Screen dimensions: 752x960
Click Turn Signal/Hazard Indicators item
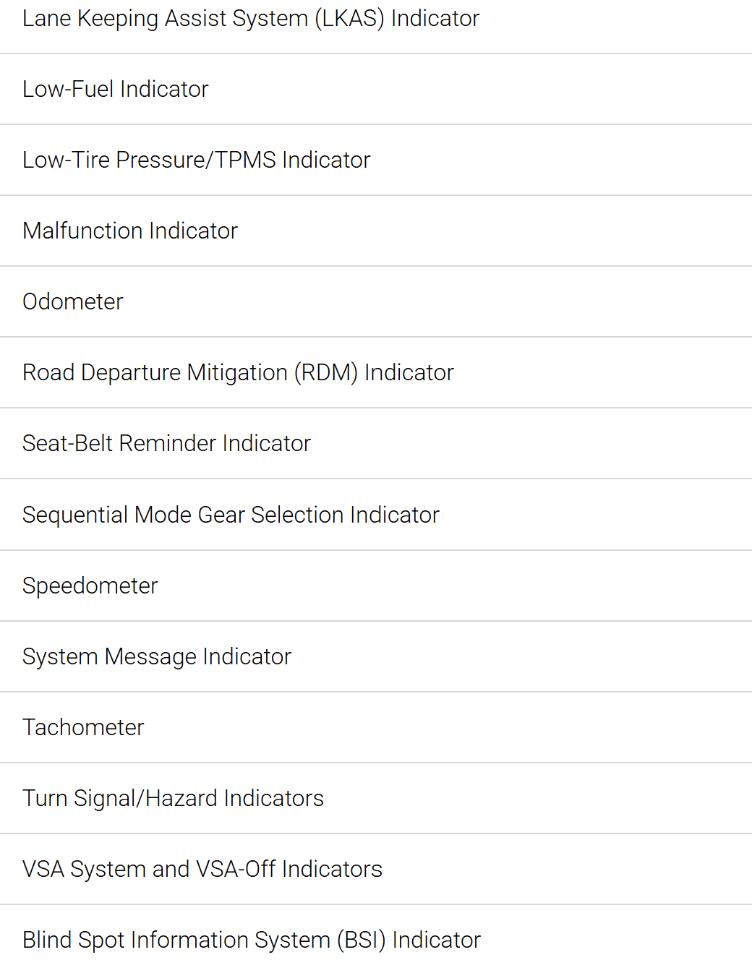[x=376, y=798]
